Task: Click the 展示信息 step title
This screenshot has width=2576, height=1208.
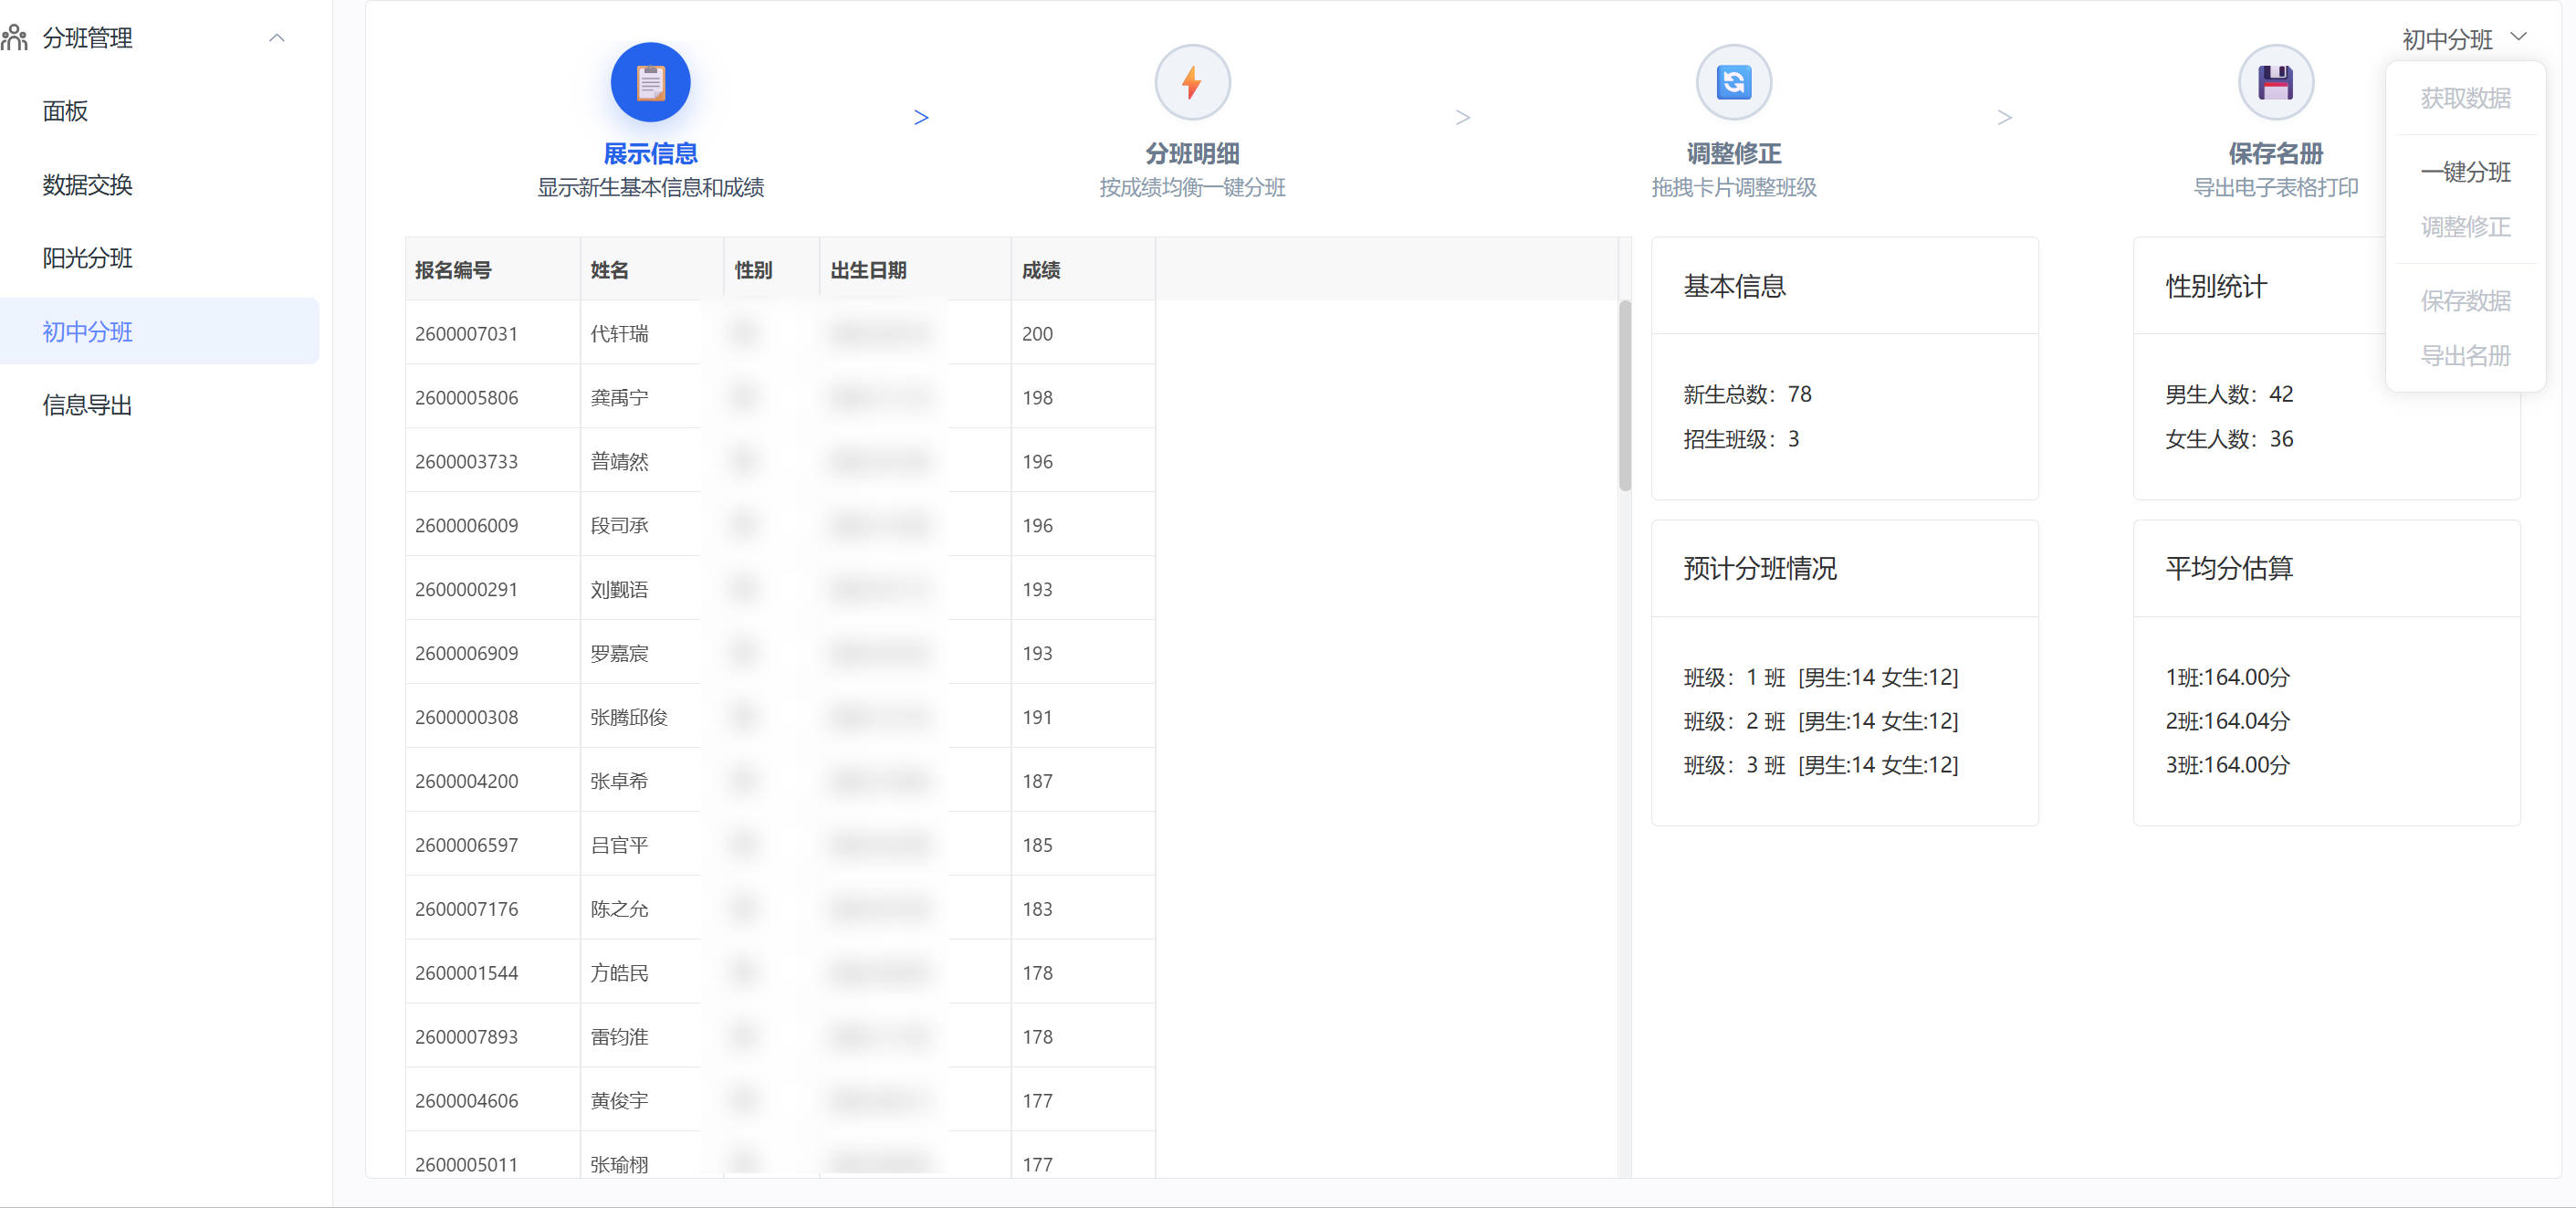Action: point(650,154)
